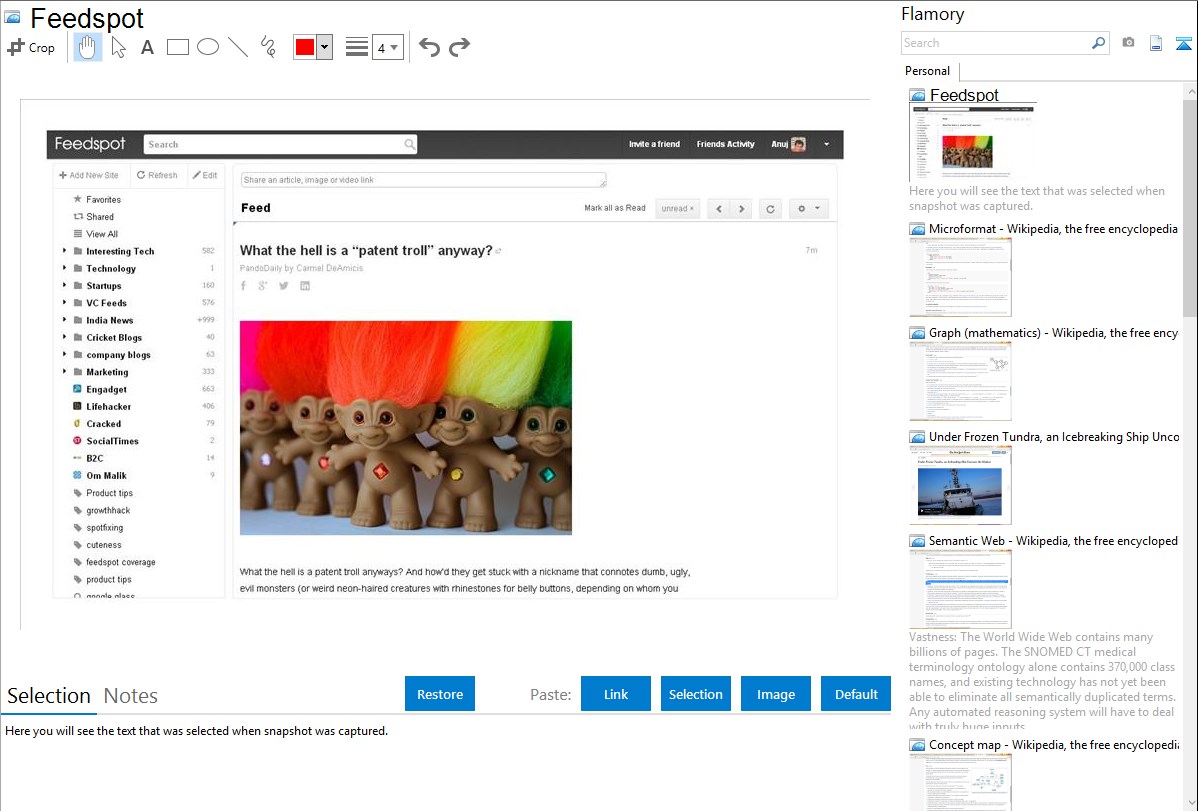
Task: Select the Rectangle shape tool
Action: point(177,47)
